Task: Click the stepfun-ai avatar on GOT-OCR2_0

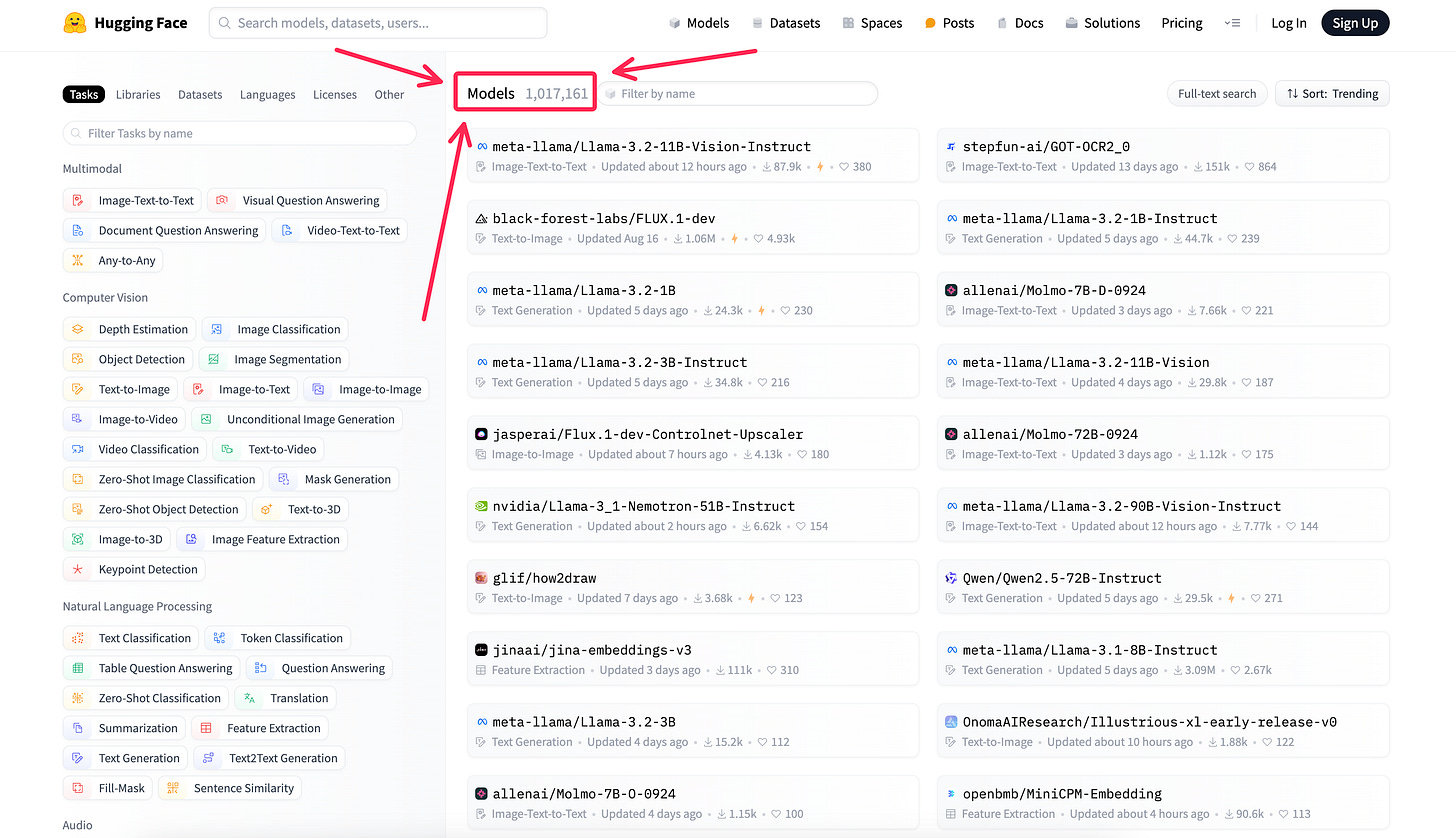Action: tap(952, 147)
